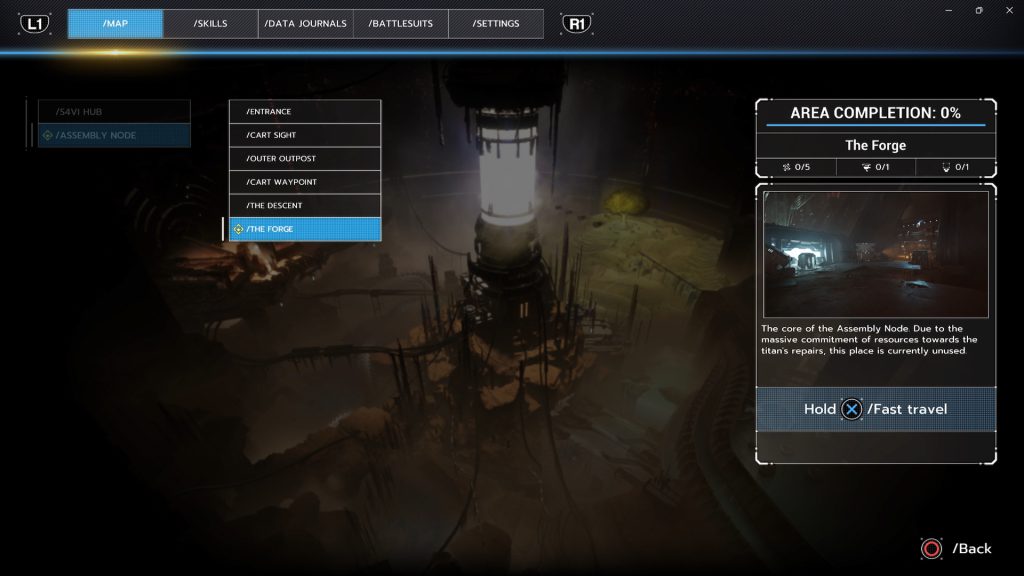Pick the /Cart Waypoint location
The width and height of the screenshot is (1024, 576).
click(305, 182)
